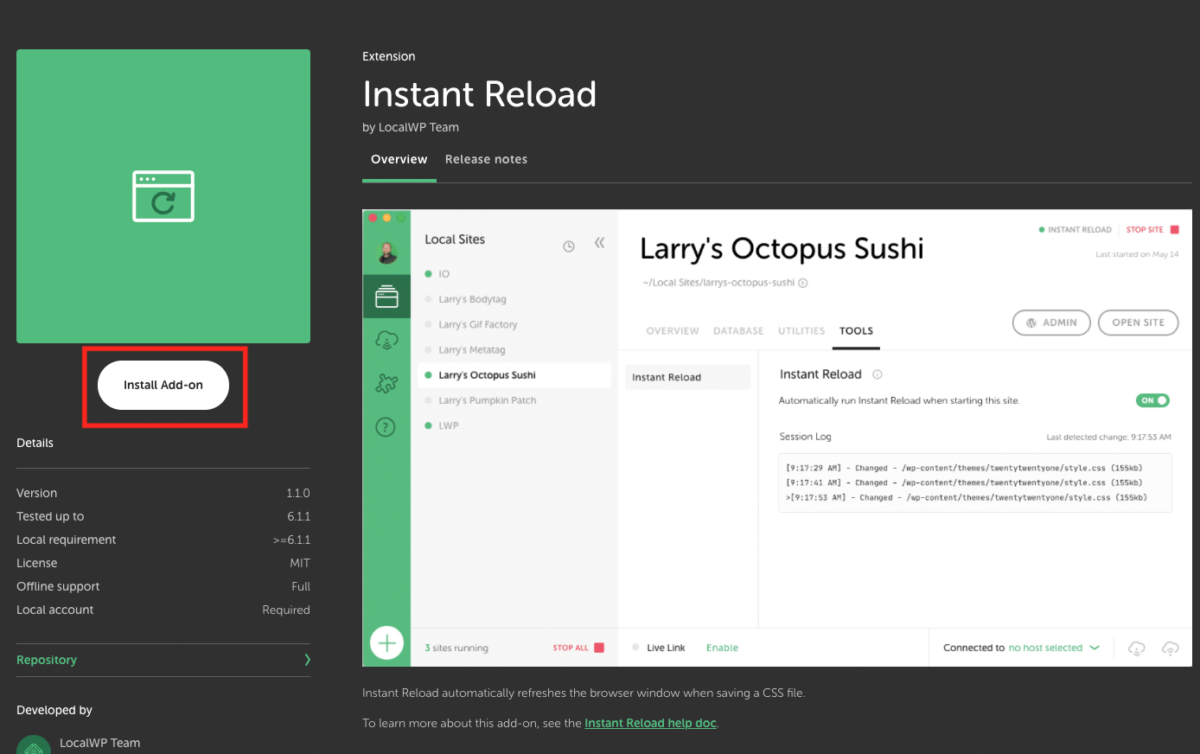The image size is (1200, 754).
Task: Click the Offline support Full row
Action: pyautogui.click(x=163, y=586)
